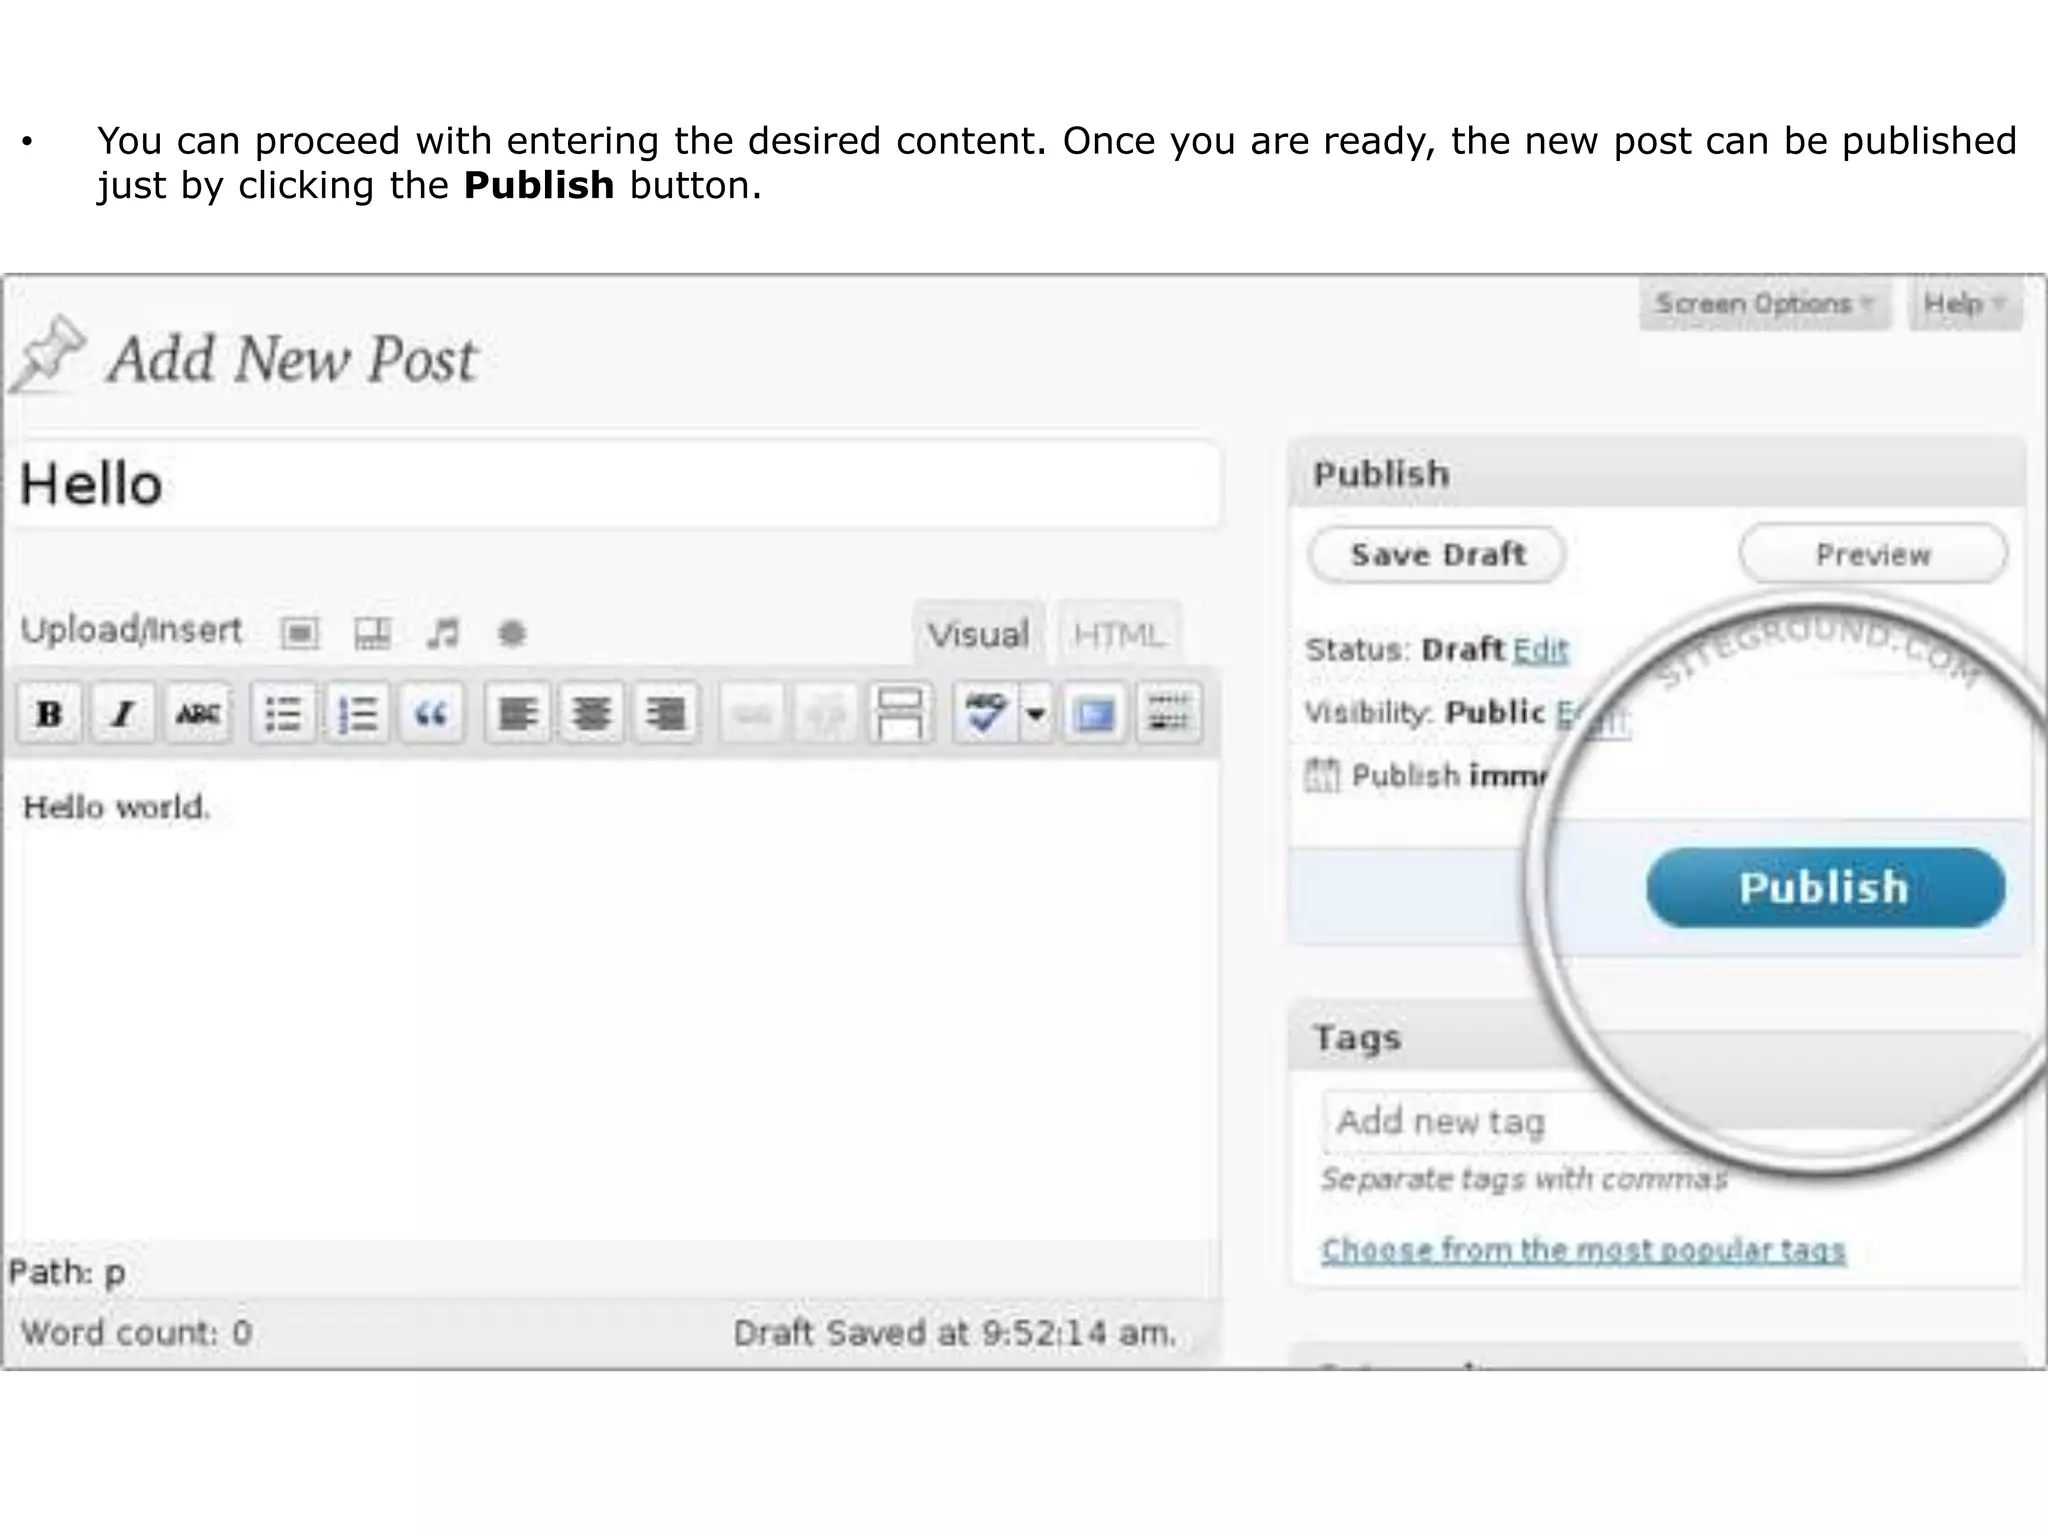The image size is (2048, 1536).
Task: Align text right
Action: coord(665,713)
